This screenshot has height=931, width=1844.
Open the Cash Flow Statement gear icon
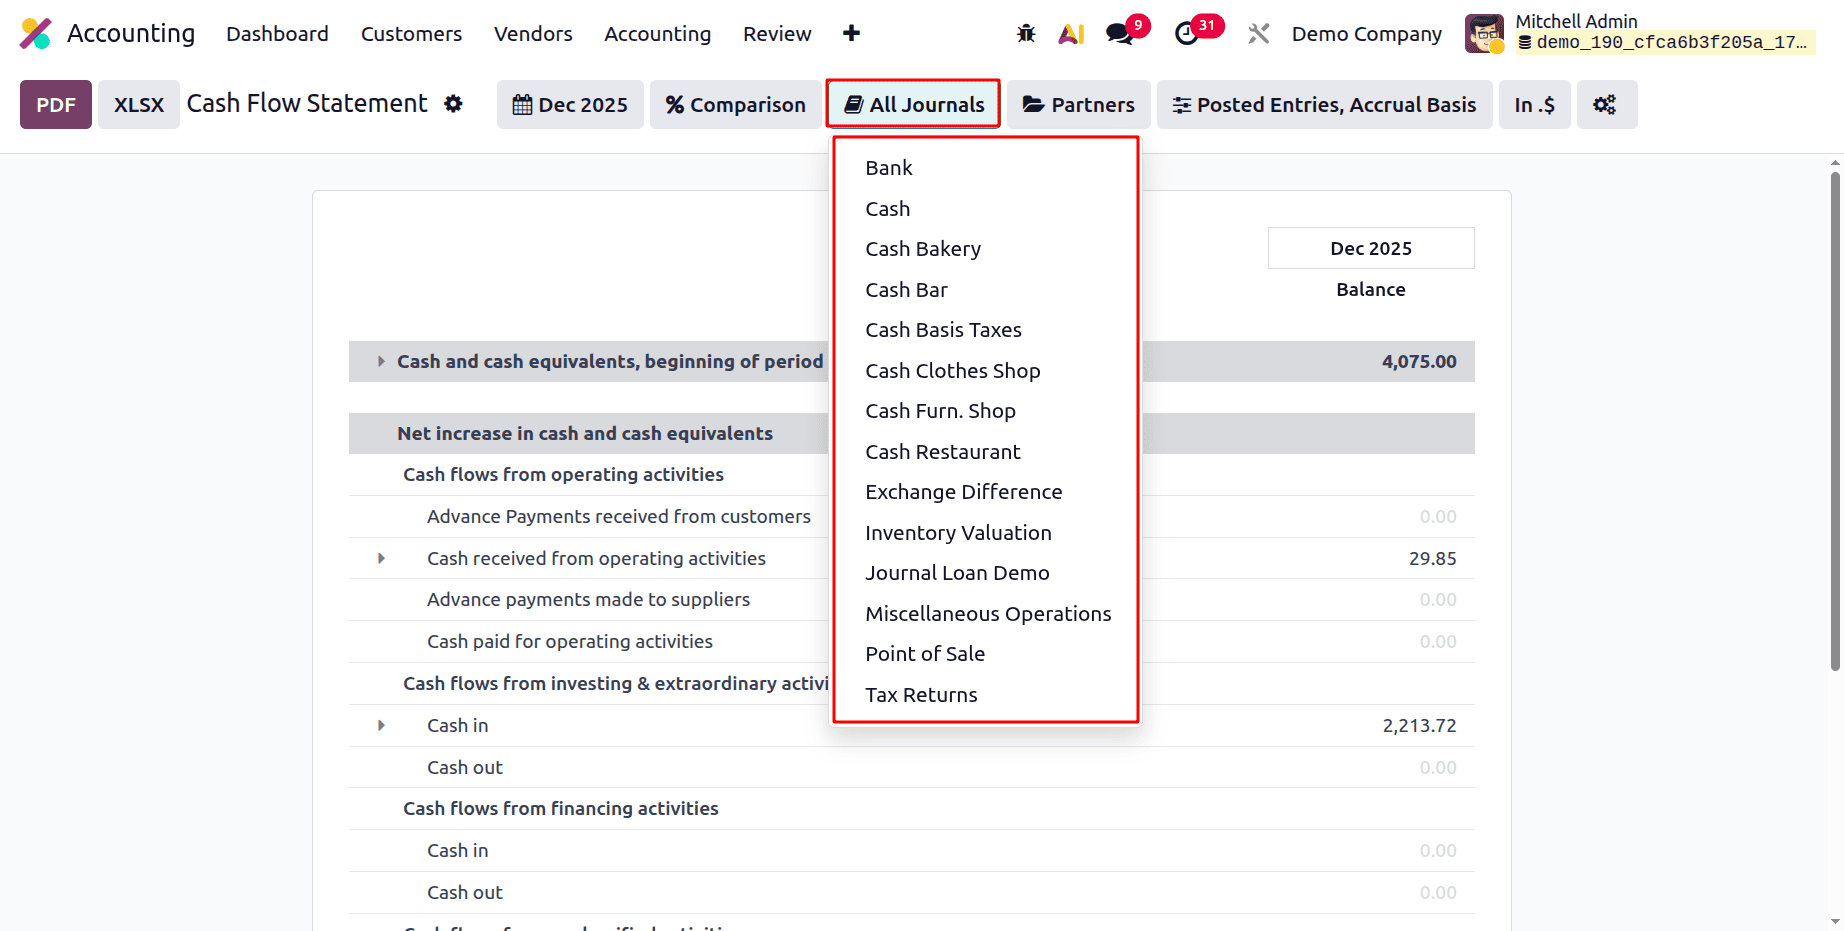pyautogui.click(x=455, y=104)
